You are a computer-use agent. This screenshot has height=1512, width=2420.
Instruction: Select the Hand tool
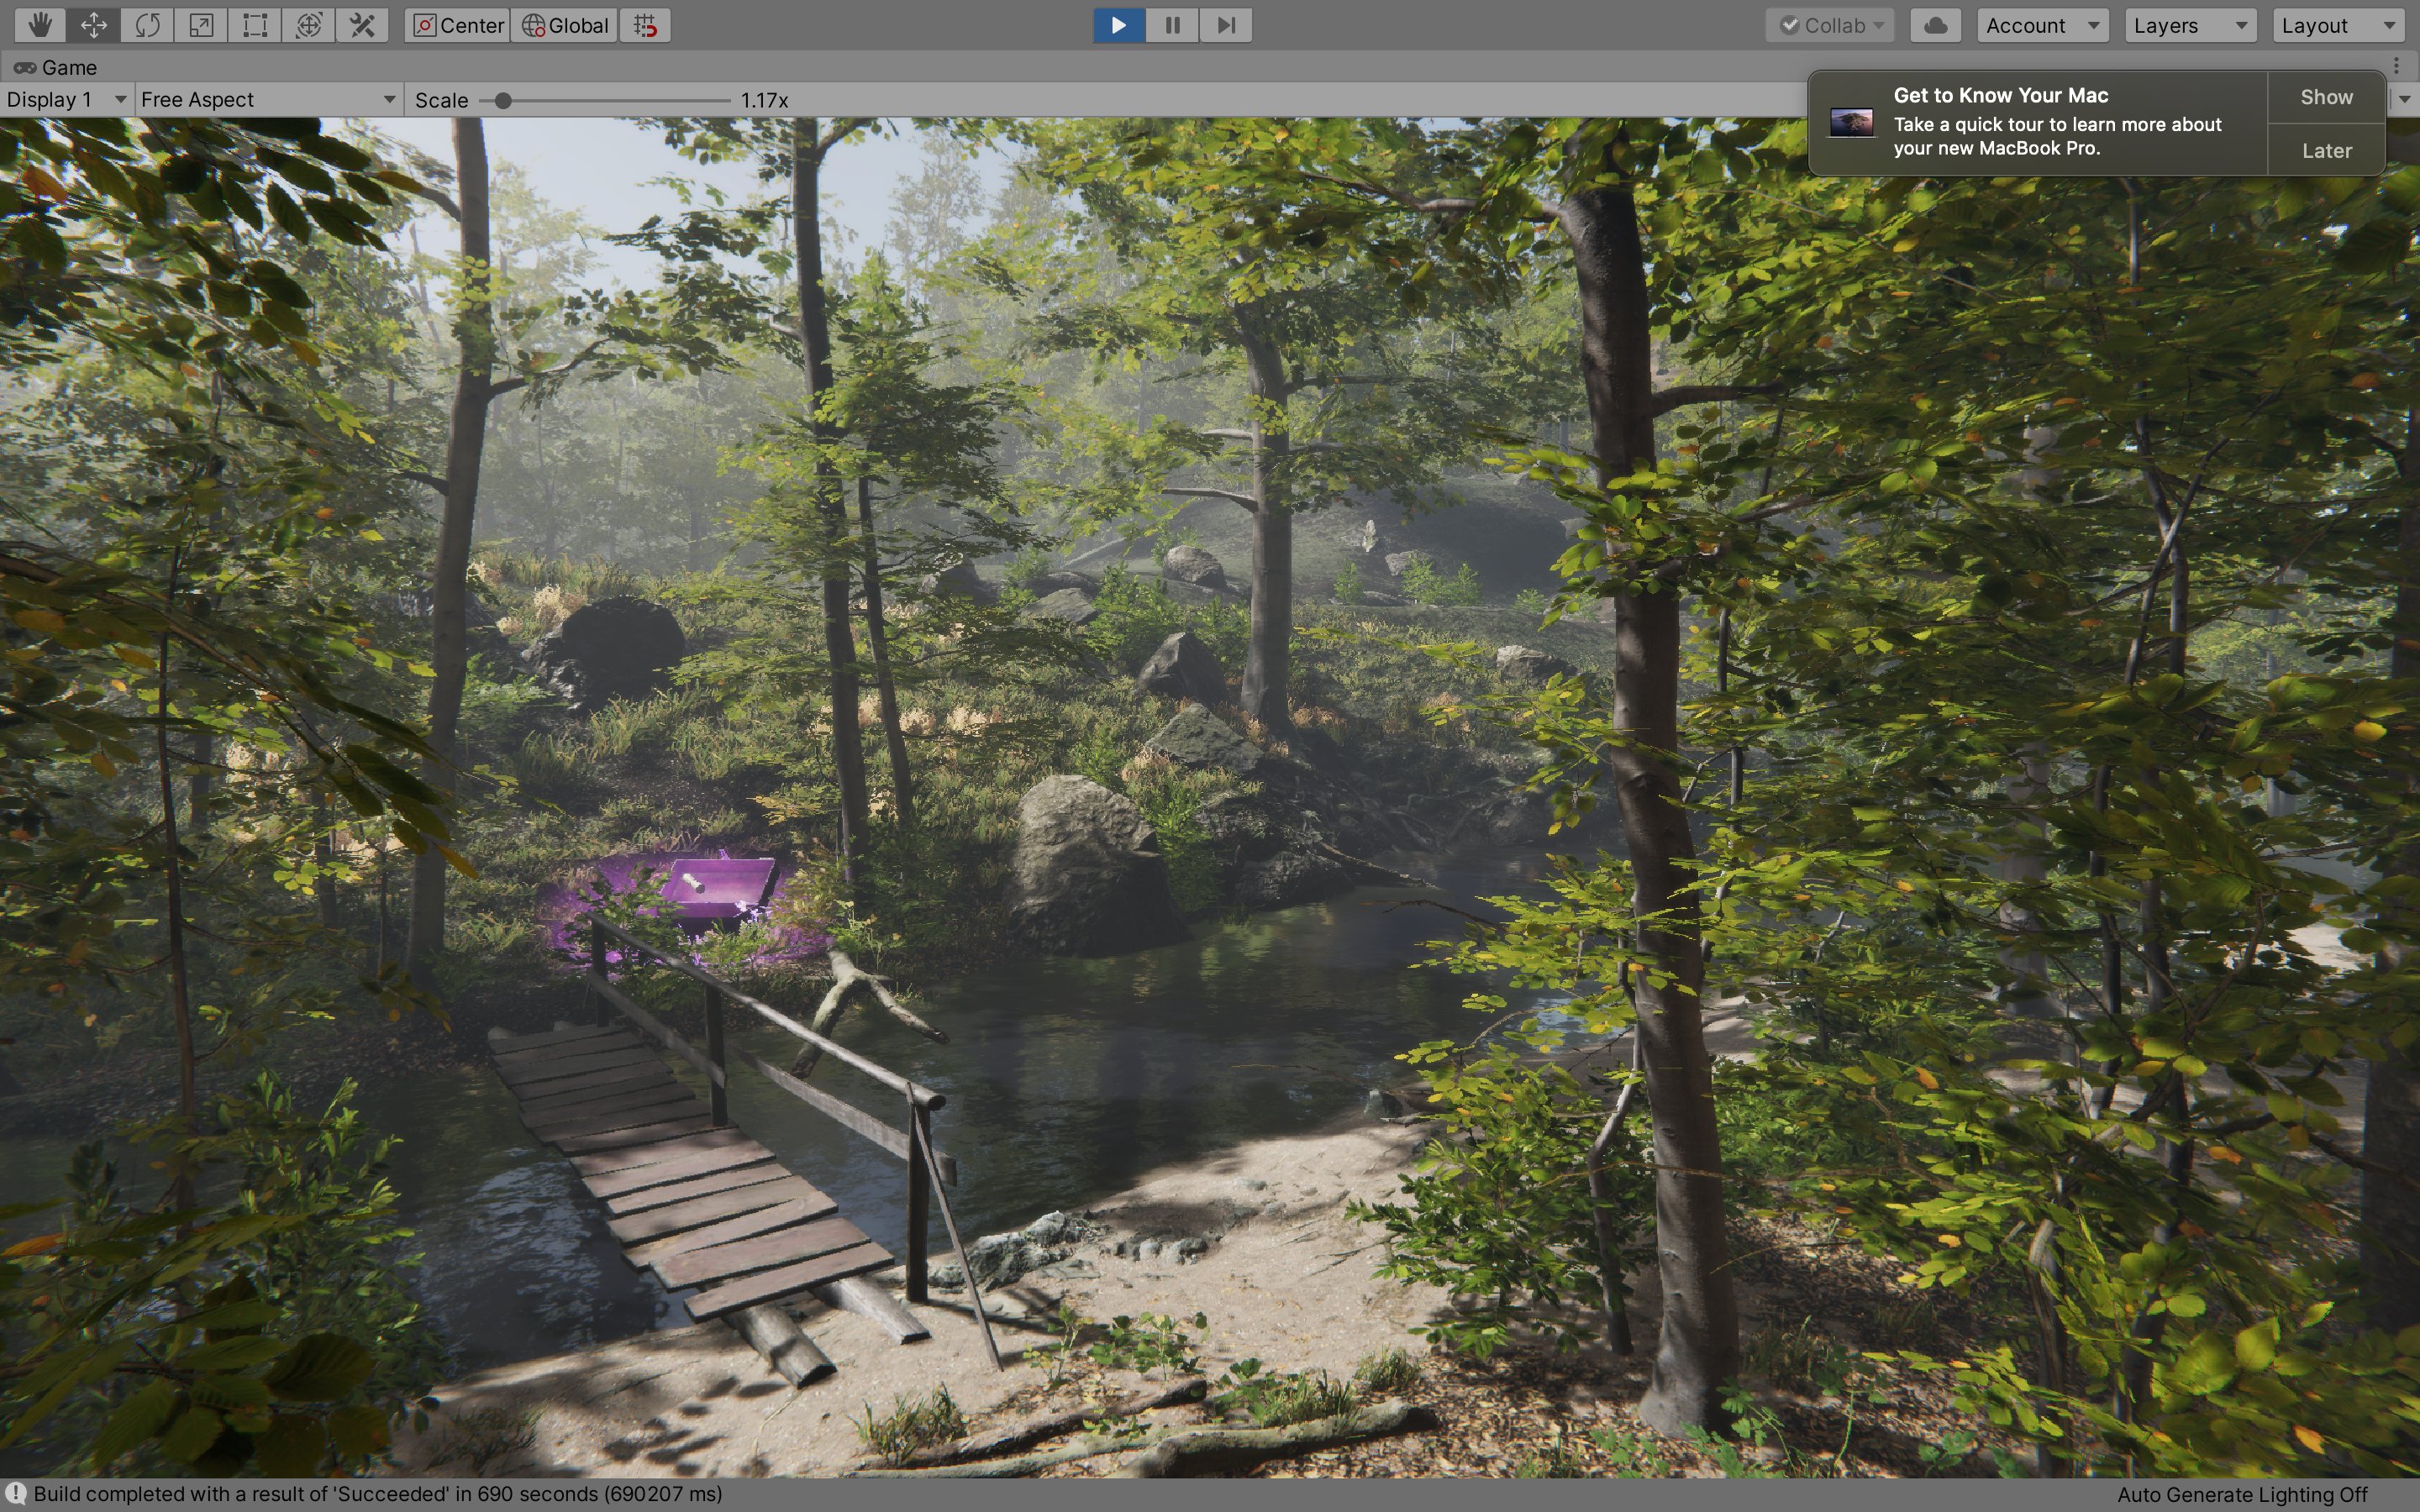40,25
